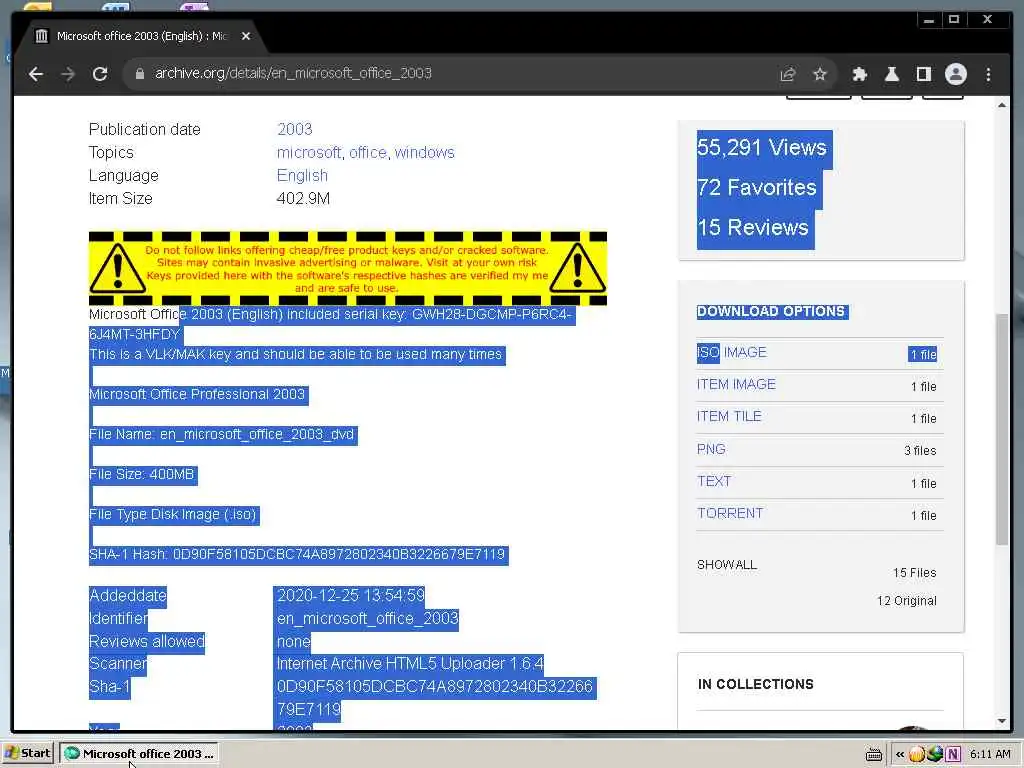
Task: Click the page scrollbar down arrow
Action: [1002, 722]
